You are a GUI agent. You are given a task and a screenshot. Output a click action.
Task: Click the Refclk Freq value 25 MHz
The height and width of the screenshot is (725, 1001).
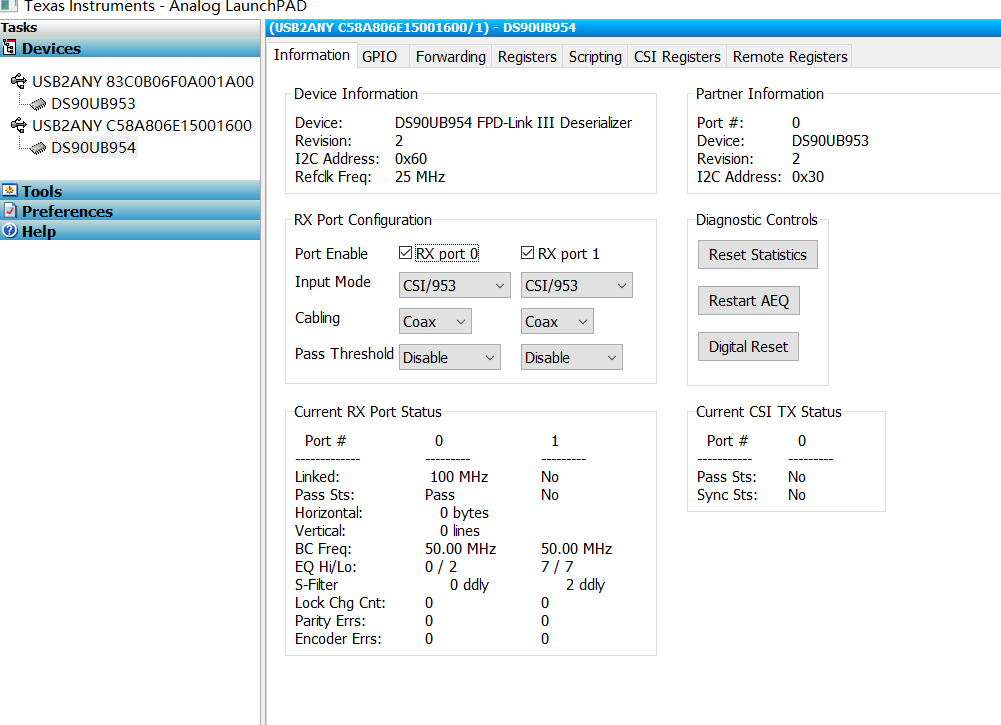point(420,177)
